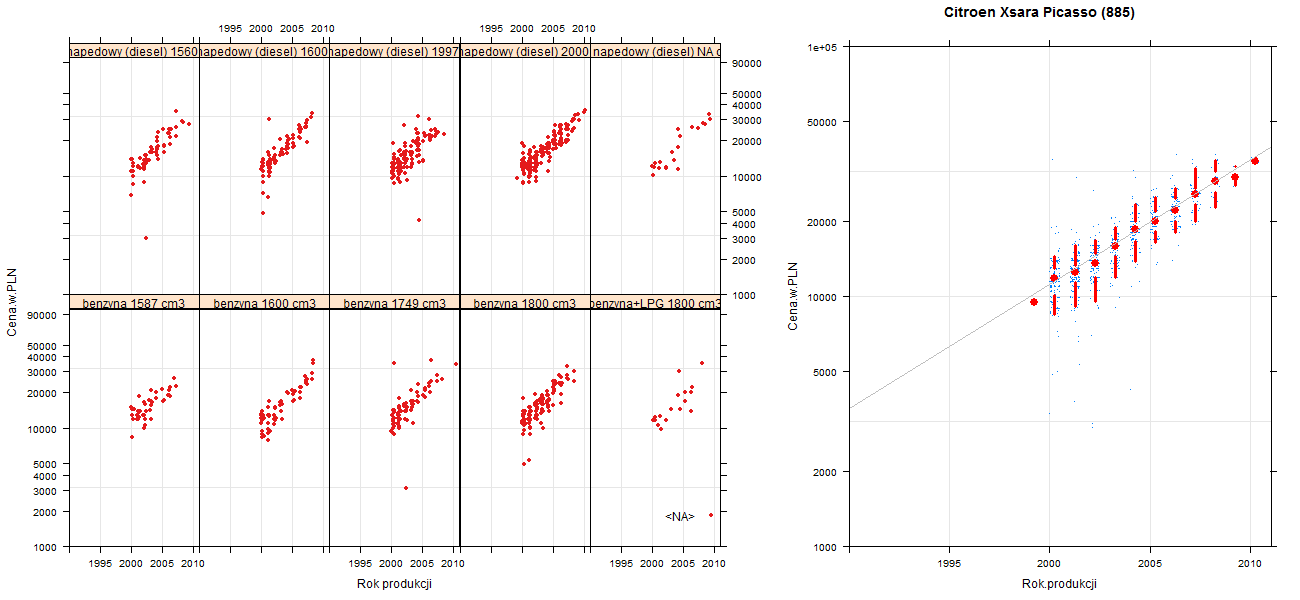Viewport: 1300px width, 600px height.
Task: Click the "Cena.w.PLN" label of the Citroen chart
Action: (x=793, y=296)
